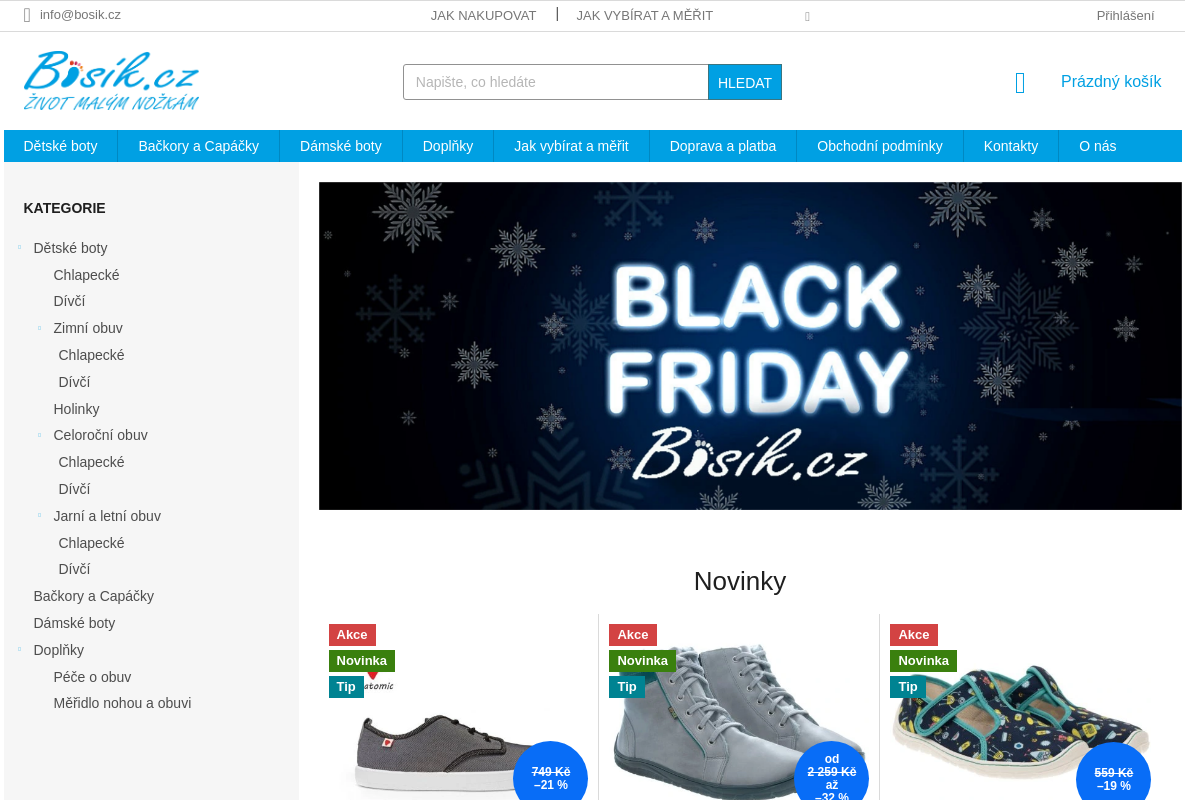Image resolution: width=1200 pixels, height=800 pixels.
Task: Click the Bosik.cz logo in the header
Action: tap(111, 81)
